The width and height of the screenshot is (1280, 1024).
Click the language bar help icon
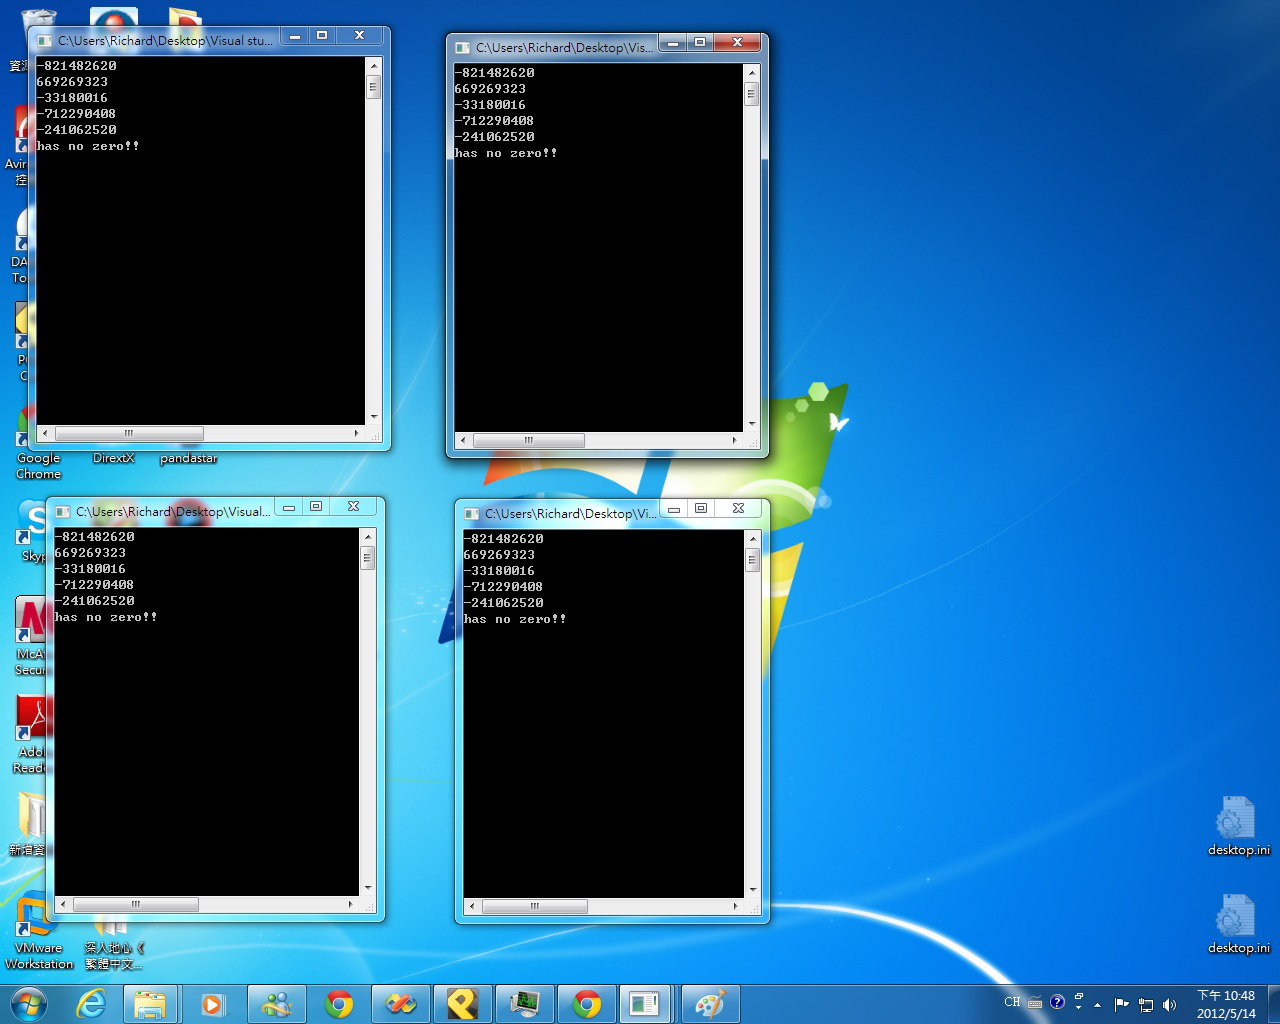click(x=1057, y=1001)
